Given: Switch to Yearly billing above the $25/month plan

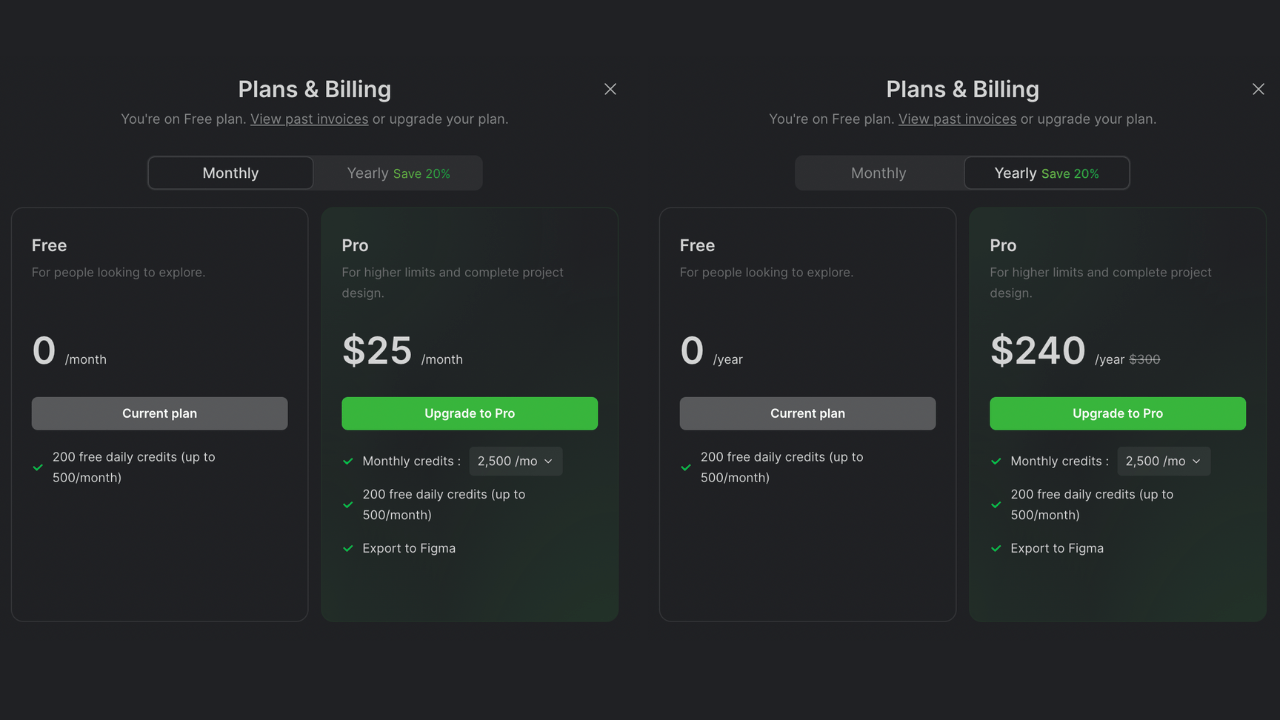Looking at the screenshot, I should (398, 173).
